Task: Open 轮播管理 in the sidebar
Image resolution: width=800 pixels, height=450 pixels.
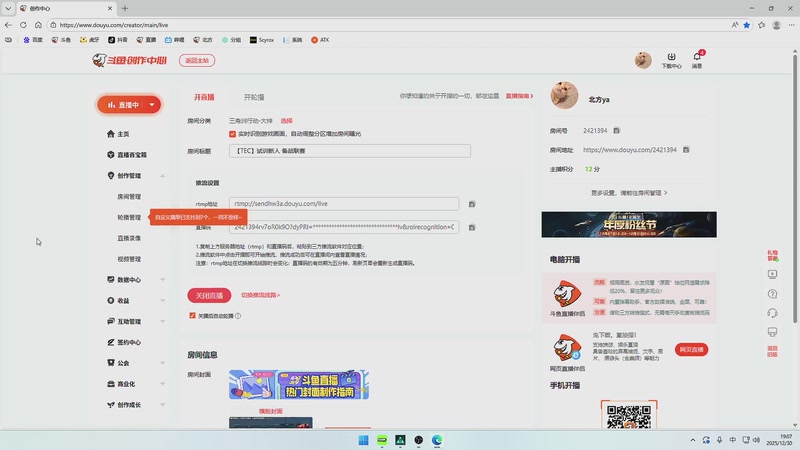Action: (129, 217)
